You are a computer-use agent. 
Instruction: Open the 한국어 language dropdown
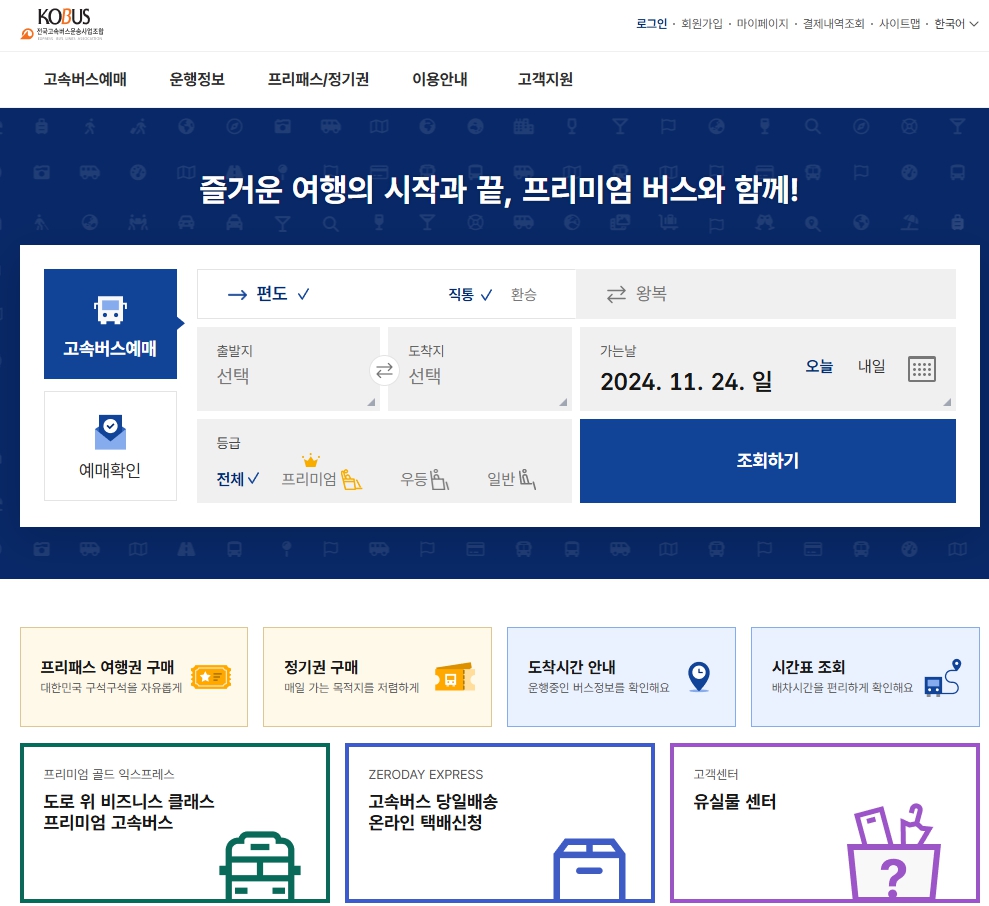click(x=944, y=23)
